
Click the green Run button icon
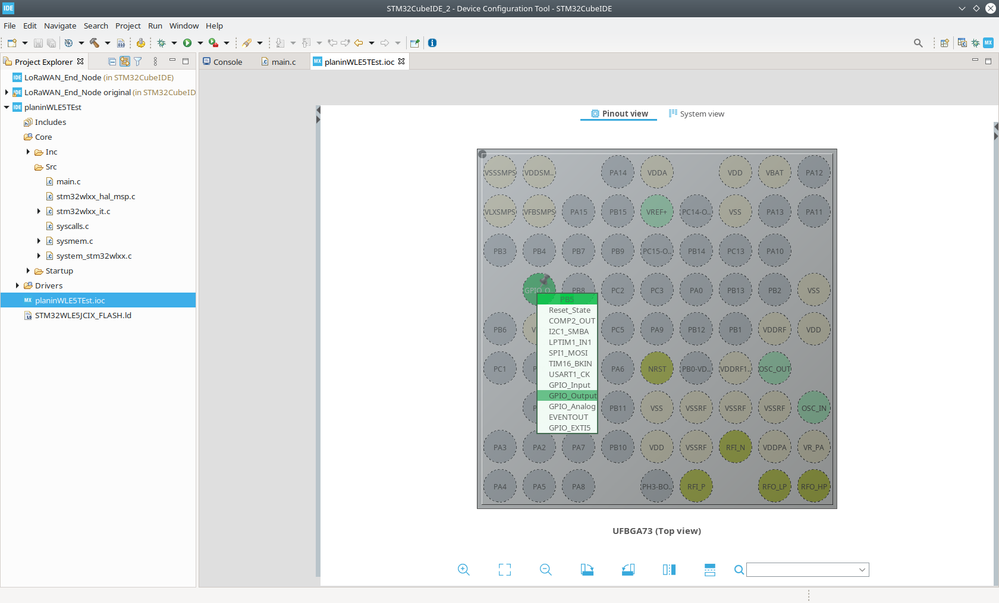[x=187, y=43]
